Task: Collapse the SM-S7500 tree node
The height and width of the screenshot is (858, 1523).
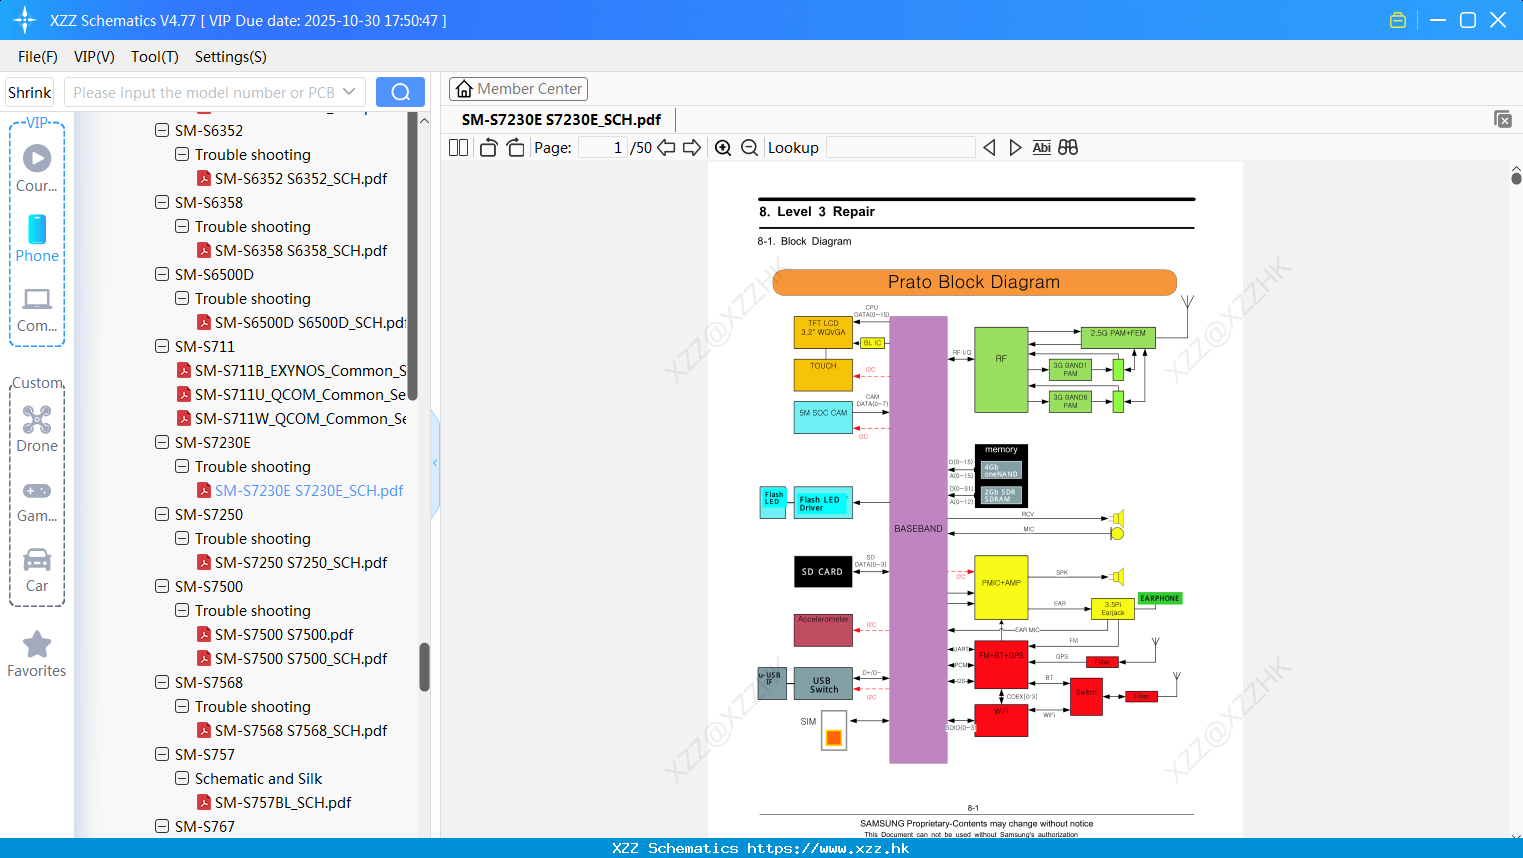Action: pyautogui.click(x=162, y=586)
